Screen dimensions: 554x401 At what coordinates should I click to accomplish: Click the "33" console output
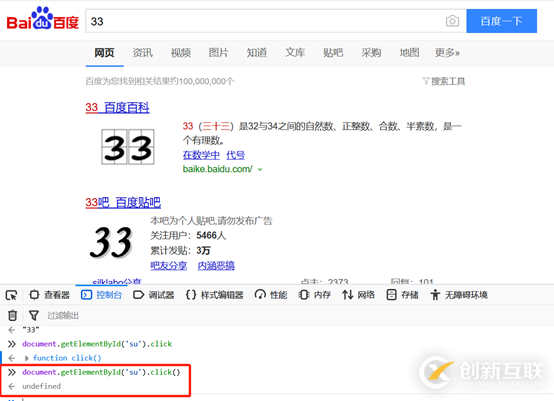coord(31,330)
